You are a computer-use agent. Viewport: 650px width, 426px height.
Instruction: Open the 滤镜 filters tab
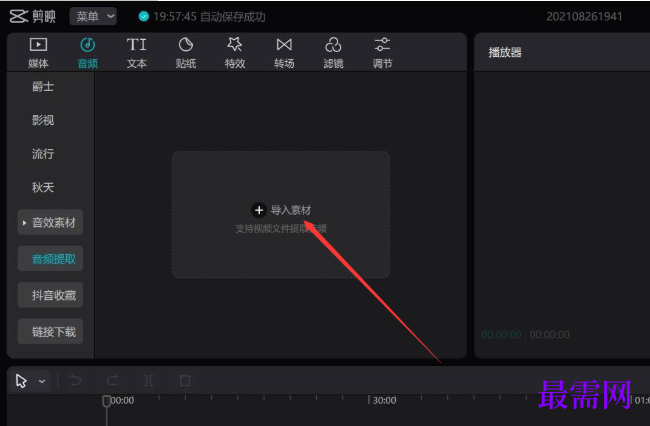point(333,53)
